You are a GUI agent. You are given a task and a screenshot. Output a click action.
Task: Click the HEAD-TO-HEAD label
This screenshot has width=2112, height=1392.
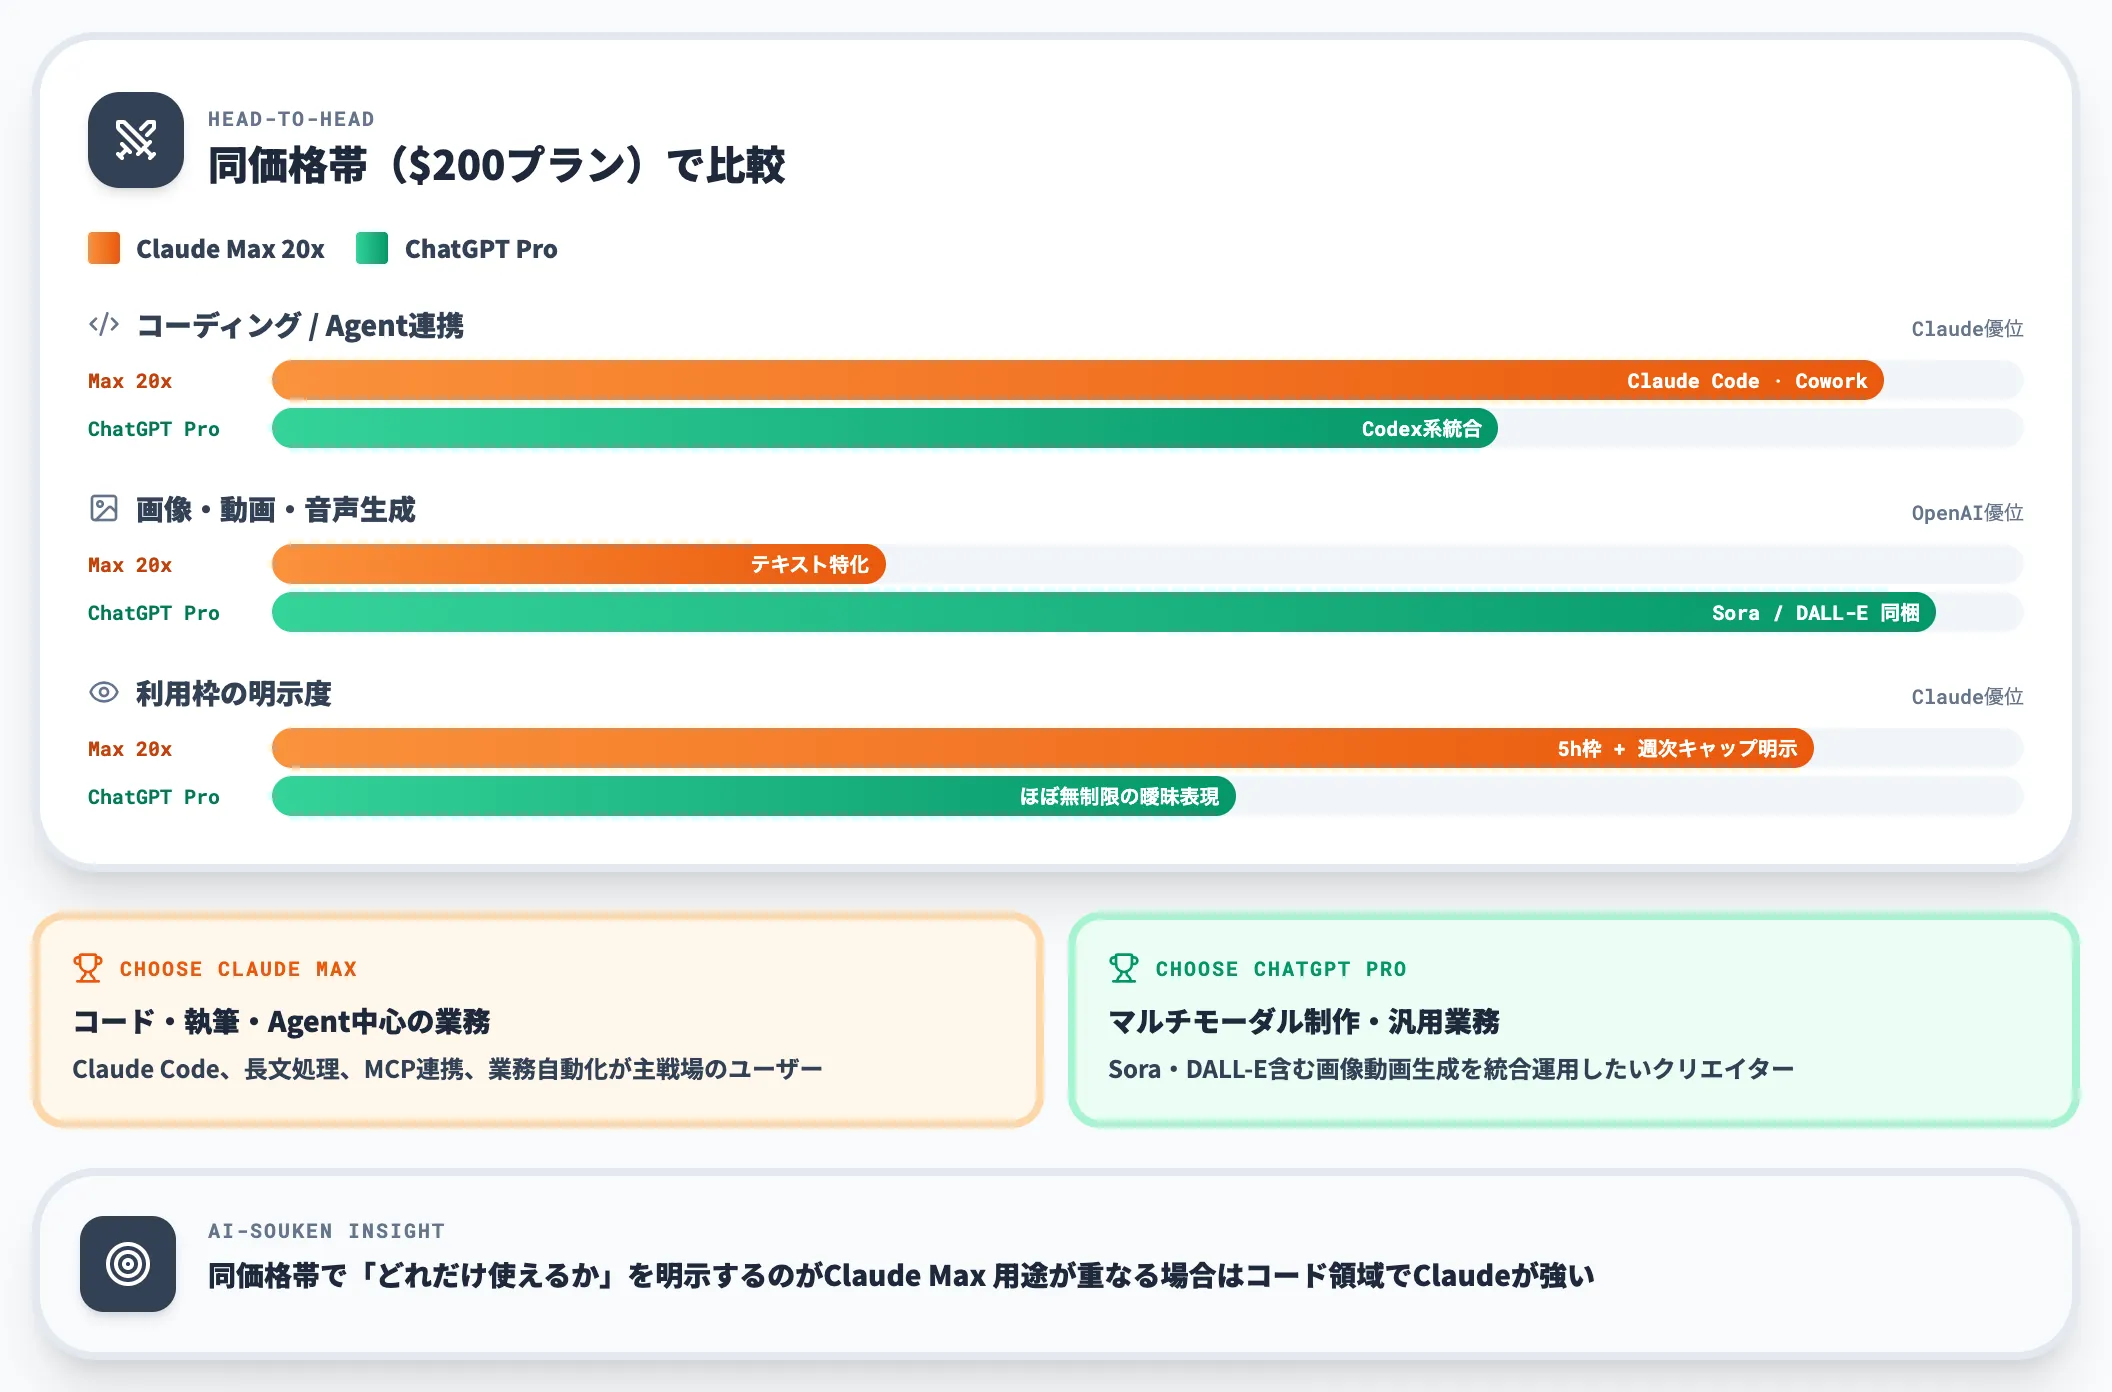click(291, 119)
